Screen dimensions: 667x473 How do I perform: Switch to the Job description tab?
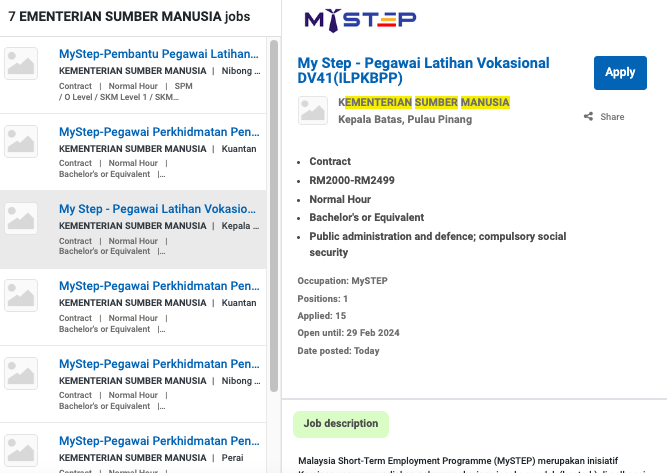(340, 424)
